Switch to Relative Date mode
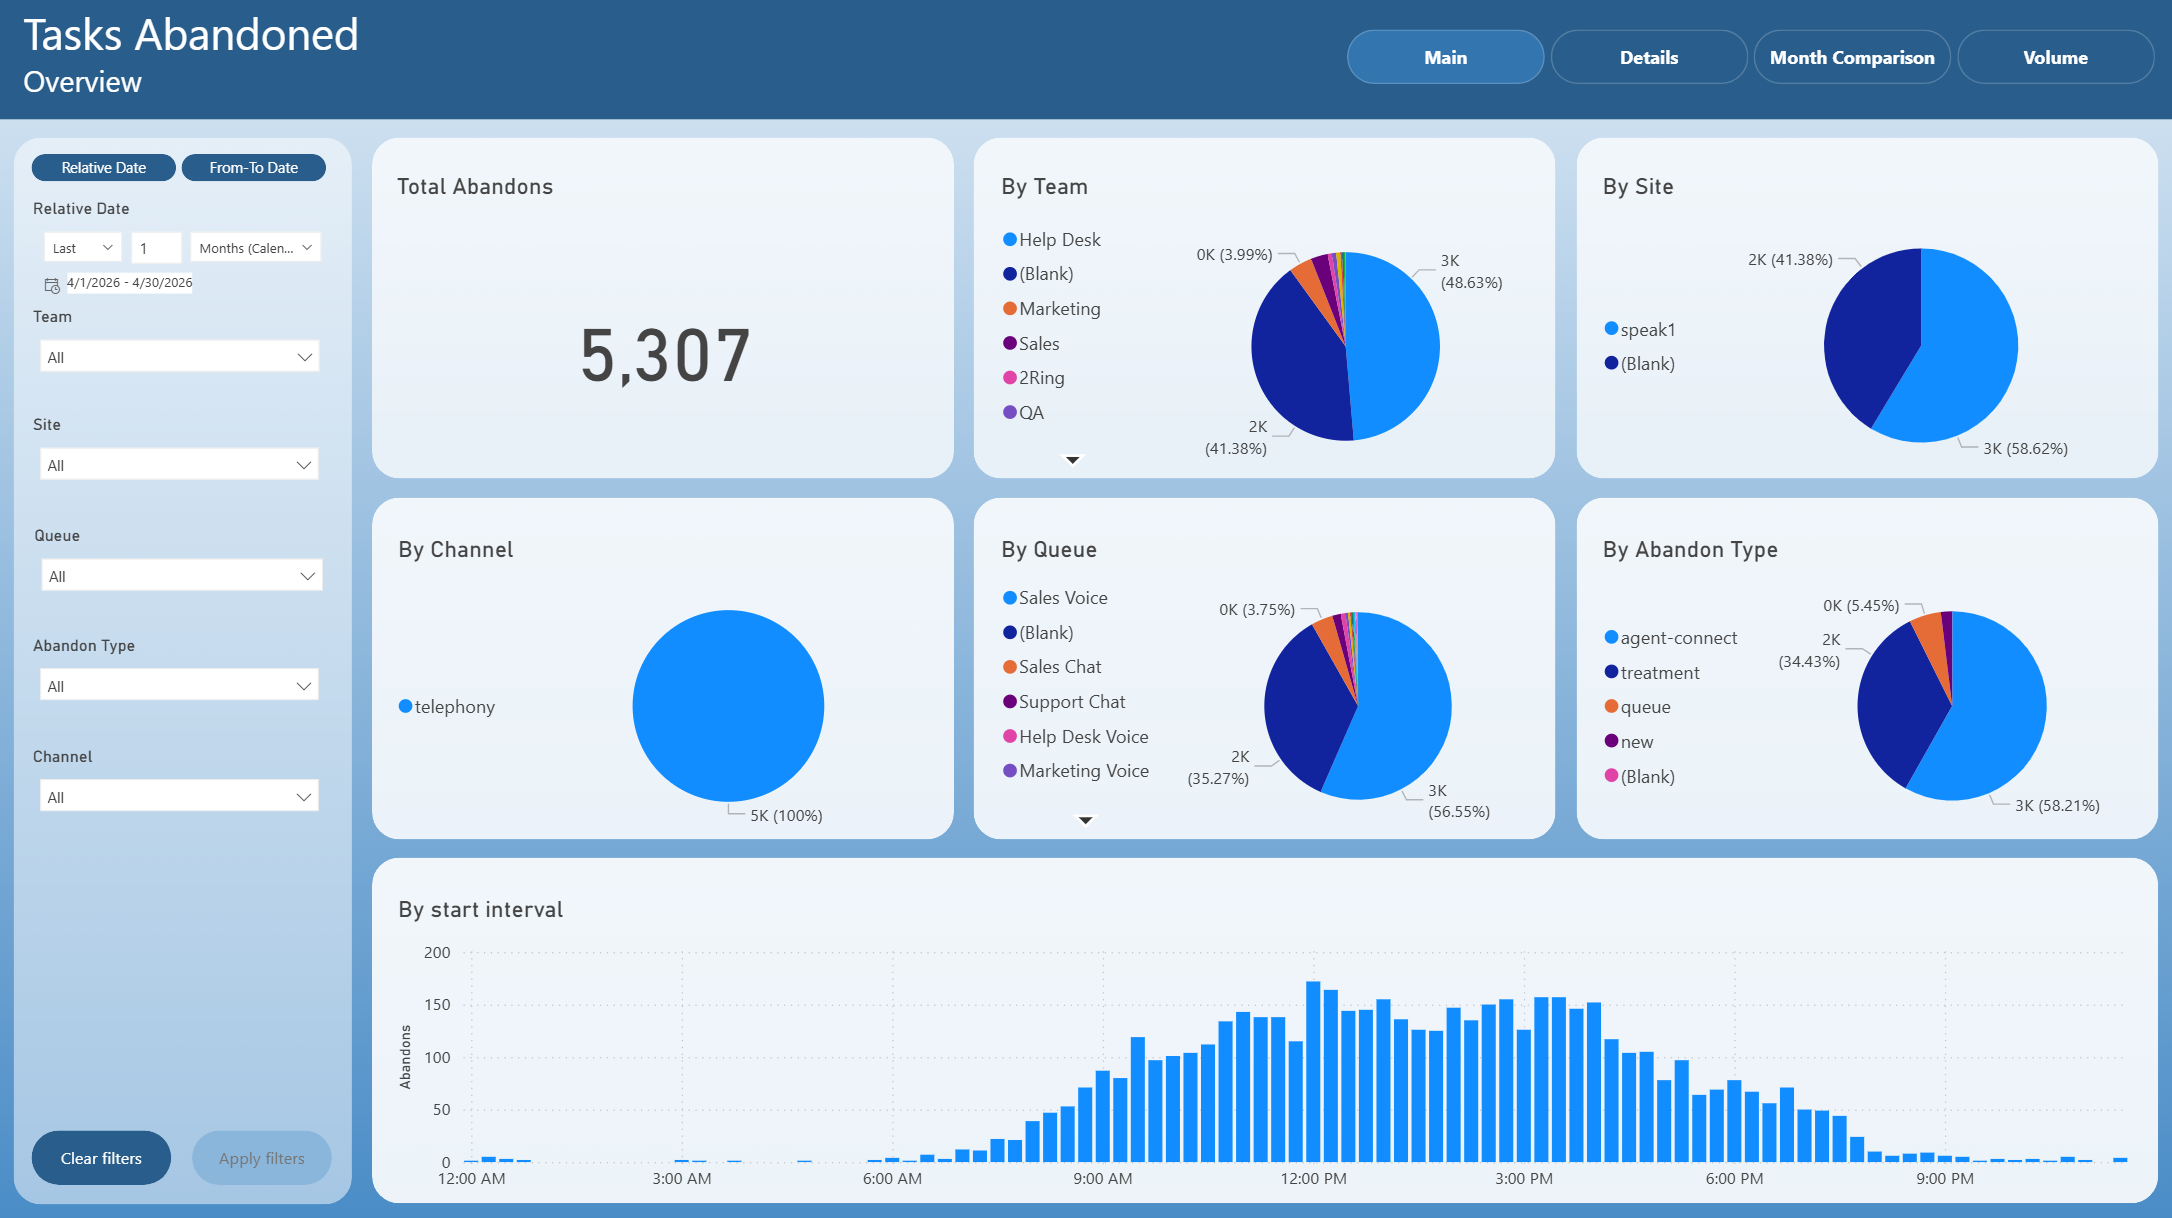Screen dimensions: 2172x1218 (x=104, y=168)
